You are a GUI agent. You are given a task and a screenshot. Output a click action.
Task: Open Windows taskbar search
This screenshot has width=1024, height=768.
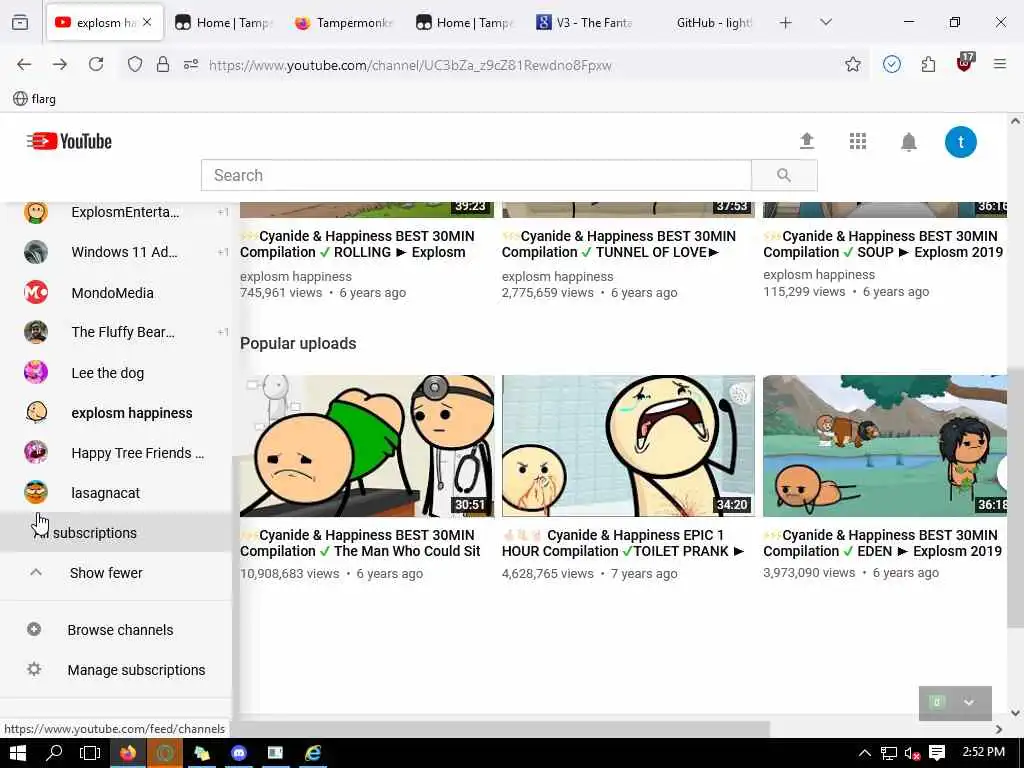pos(54,753)
